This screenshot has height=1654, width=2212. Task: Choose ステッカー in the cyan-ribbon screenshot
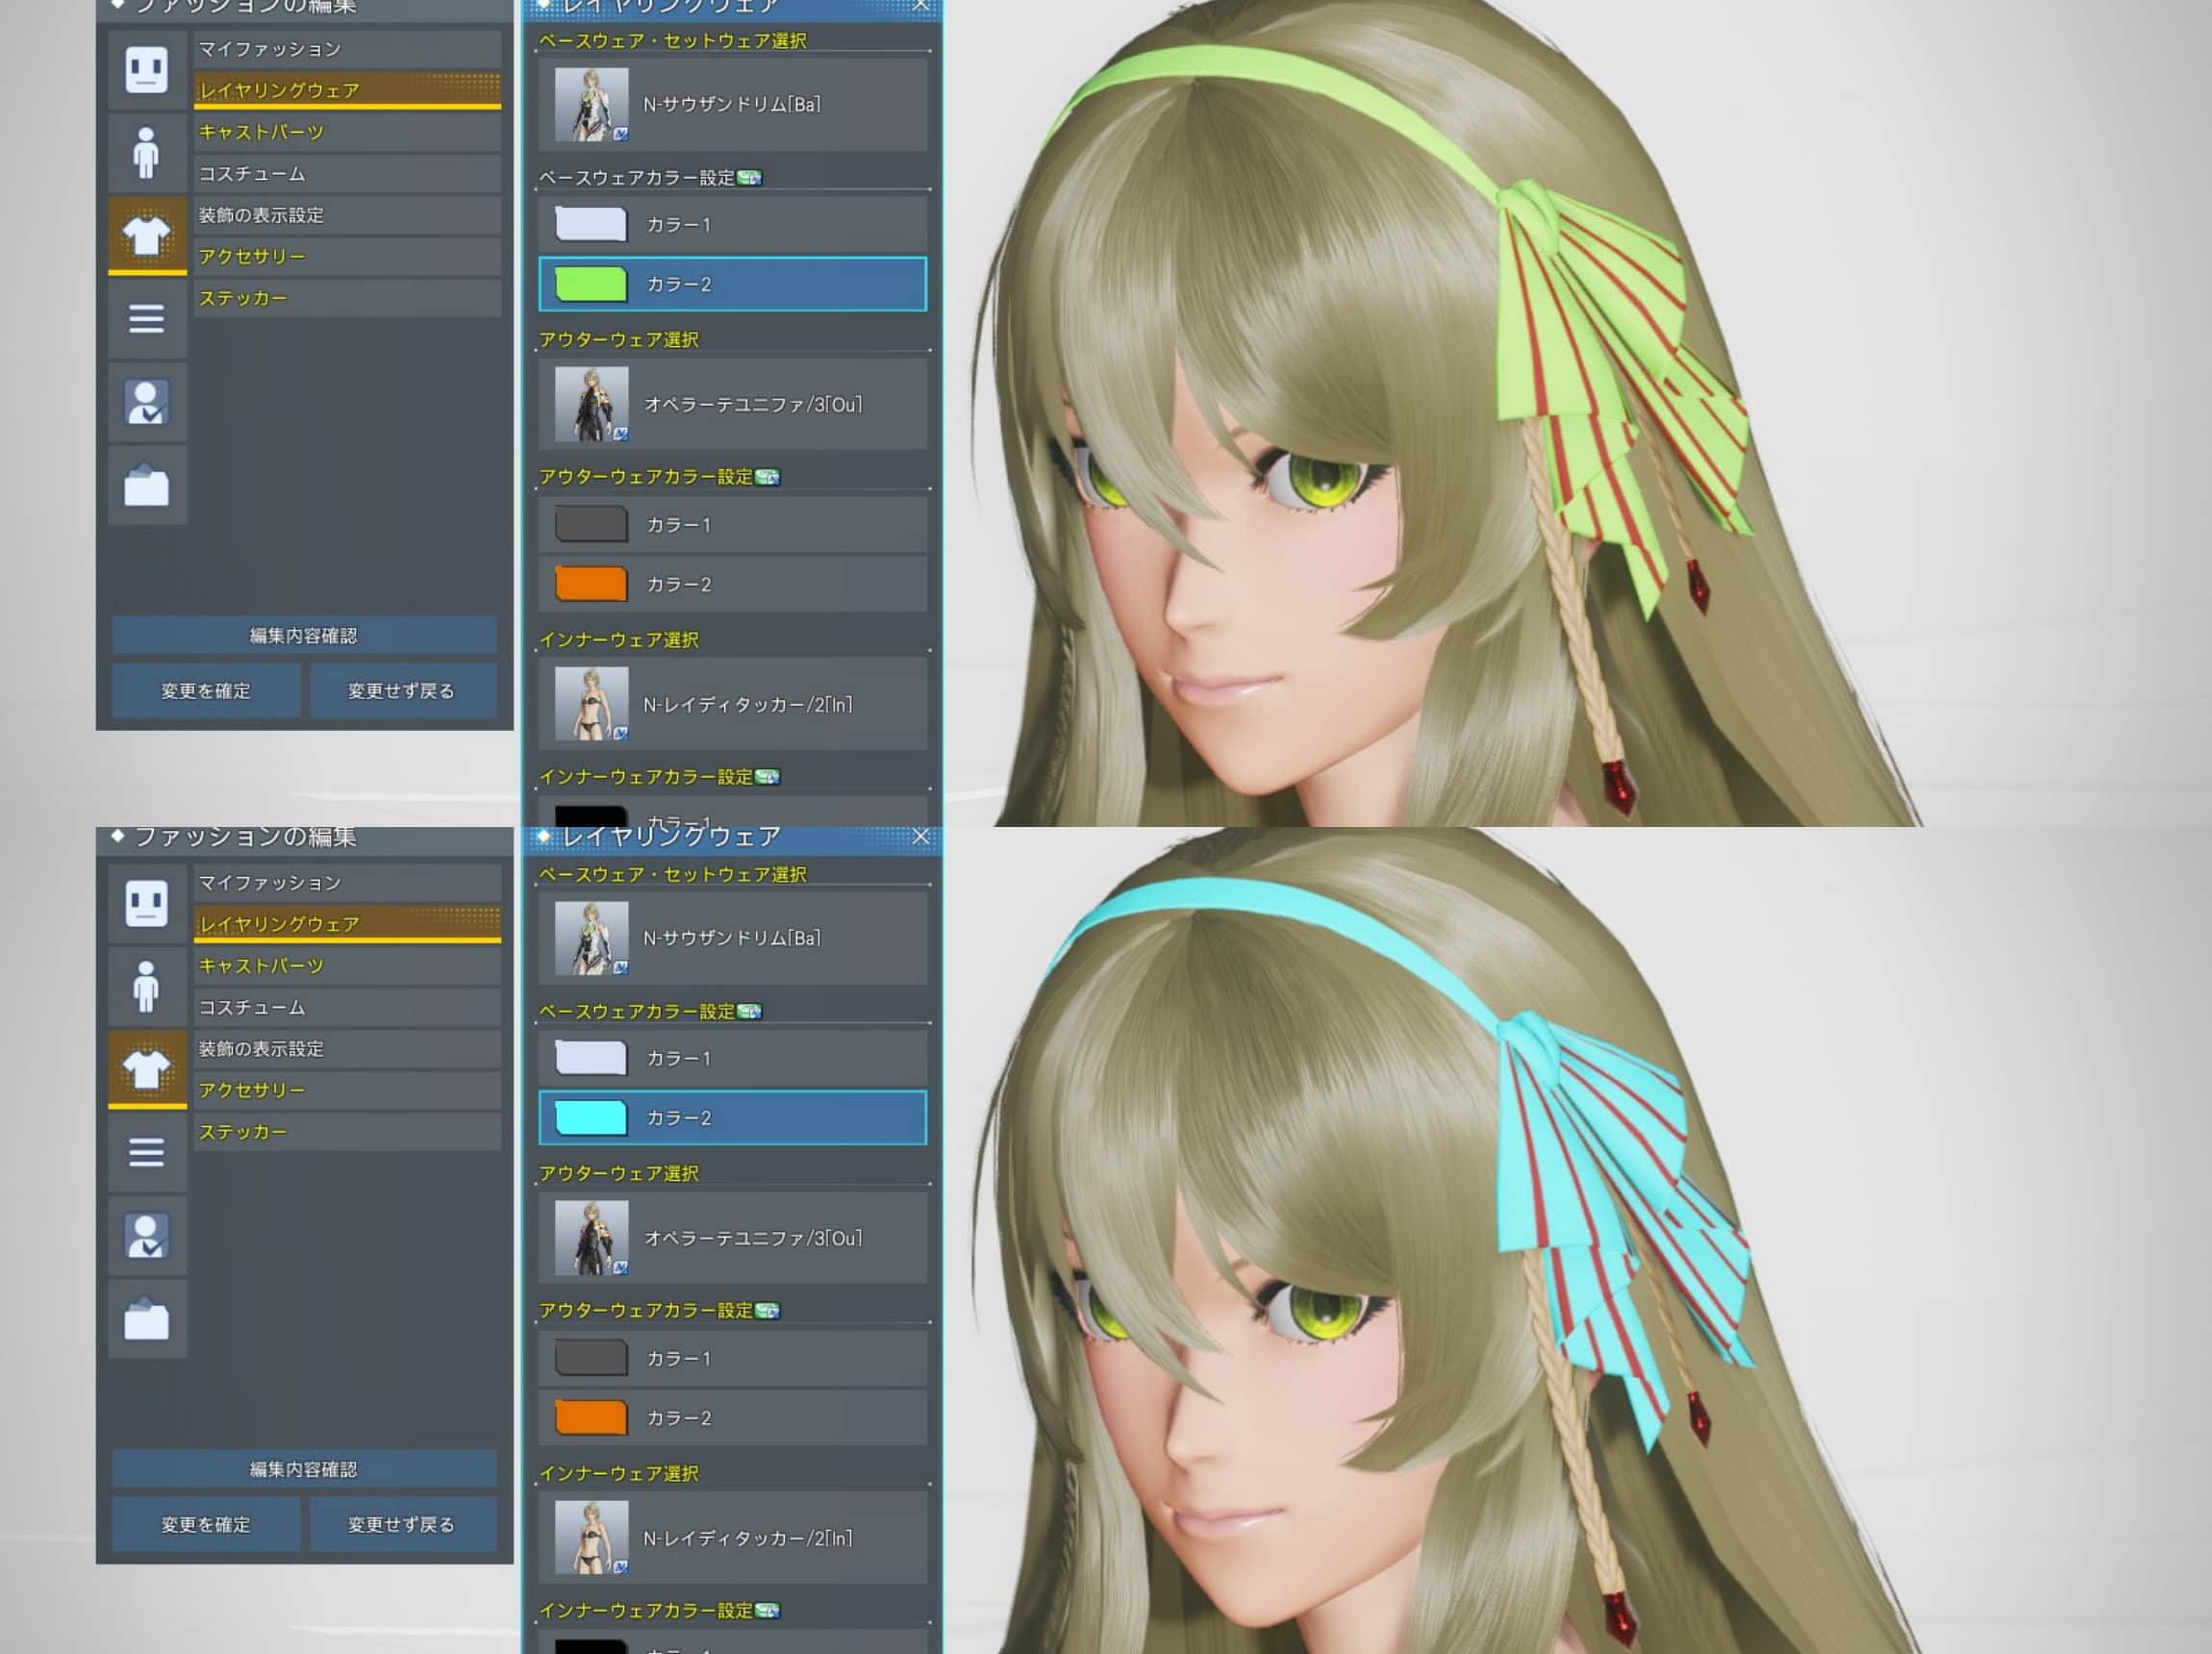(347, 1132)
